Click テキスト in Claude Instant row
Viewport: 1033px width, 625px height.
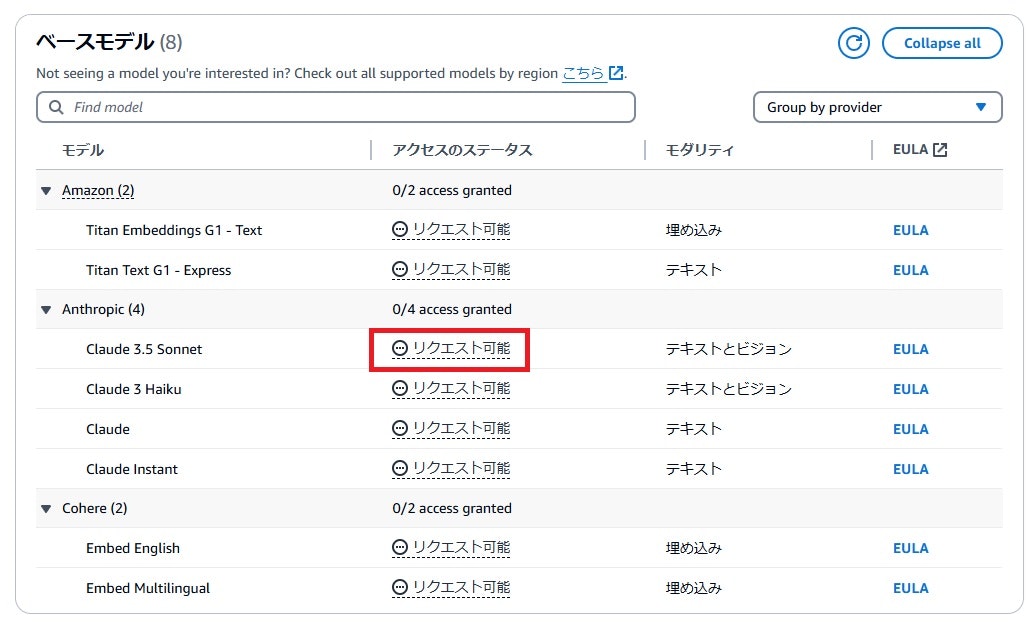click(694, 469)
